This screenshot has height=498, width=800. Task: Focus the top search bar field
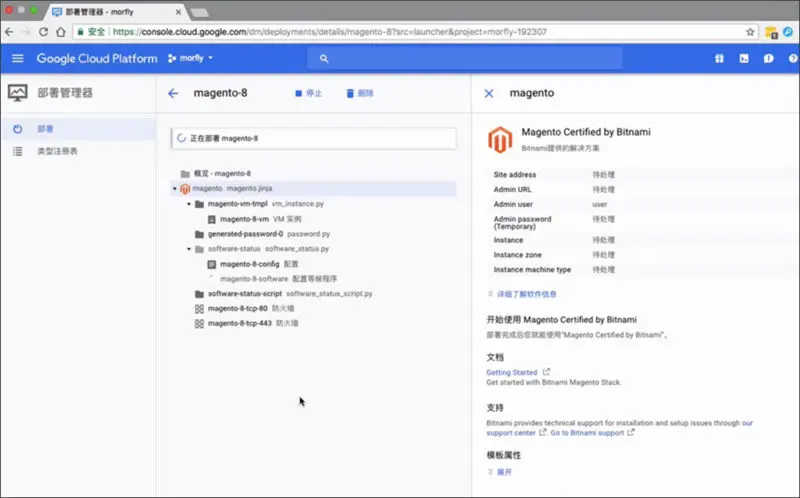464,59
